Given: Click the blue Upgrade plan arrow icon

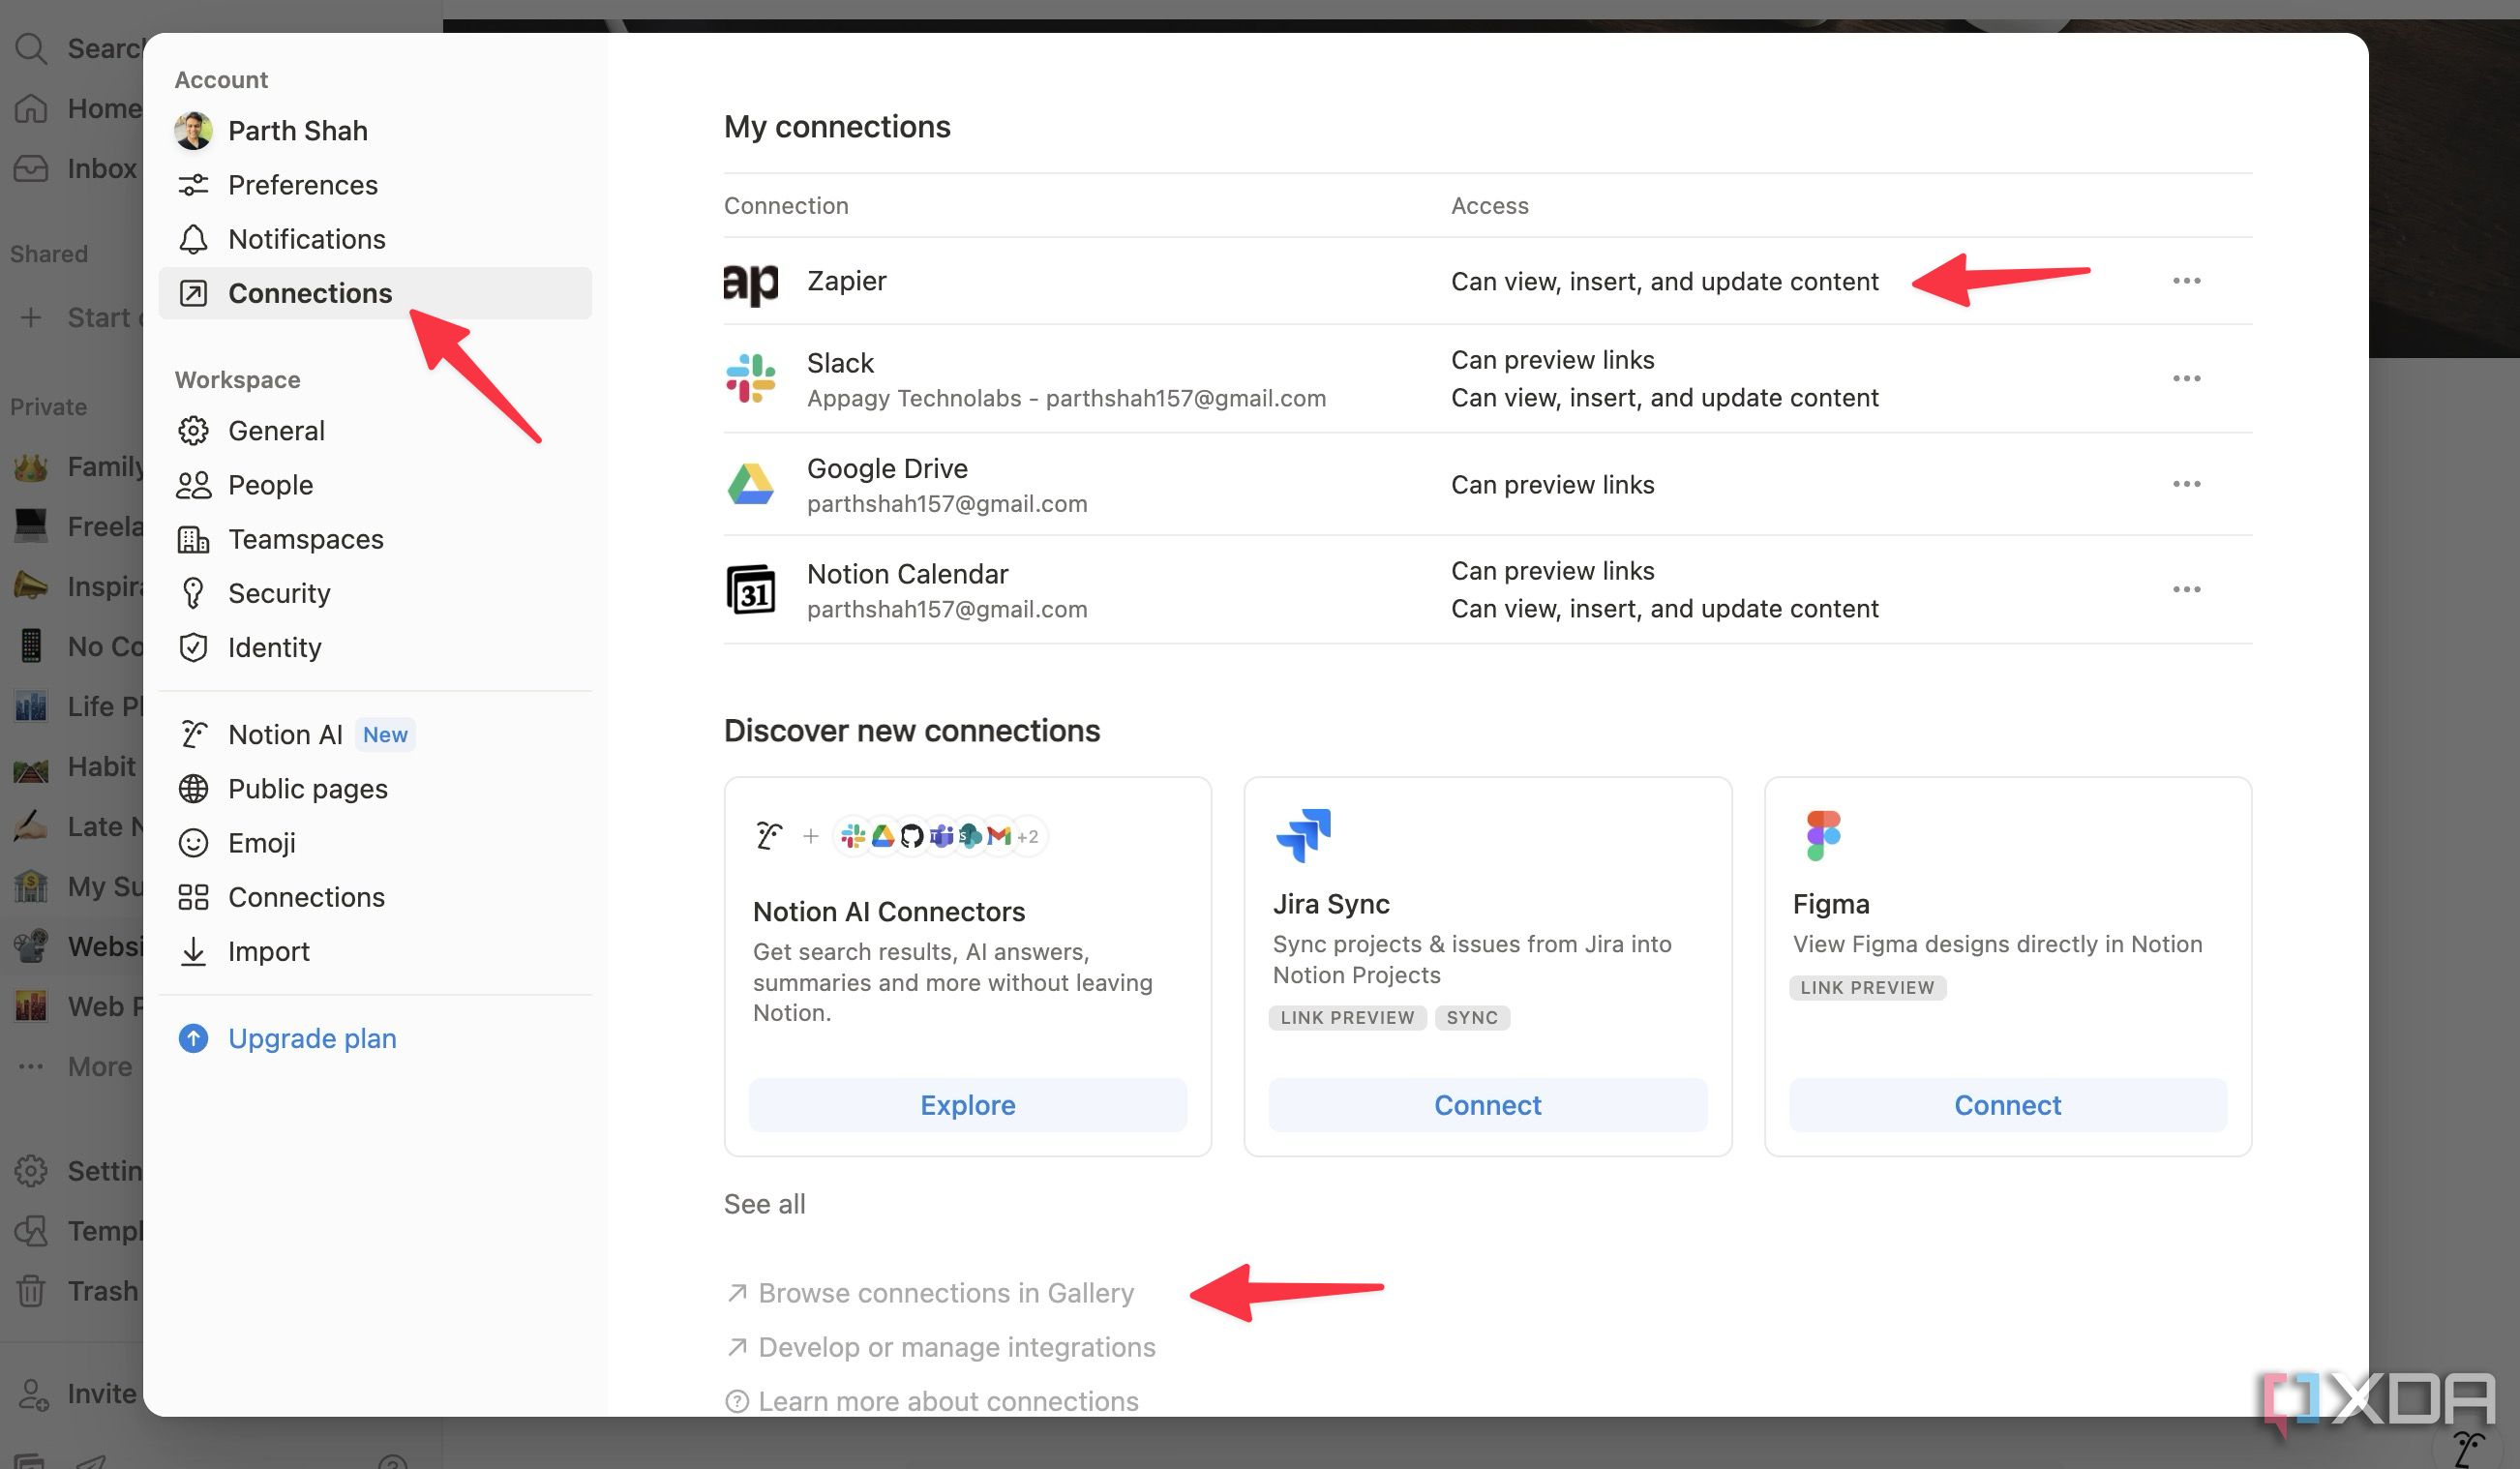Looking at the screenshot, I should coord(193,1038).
